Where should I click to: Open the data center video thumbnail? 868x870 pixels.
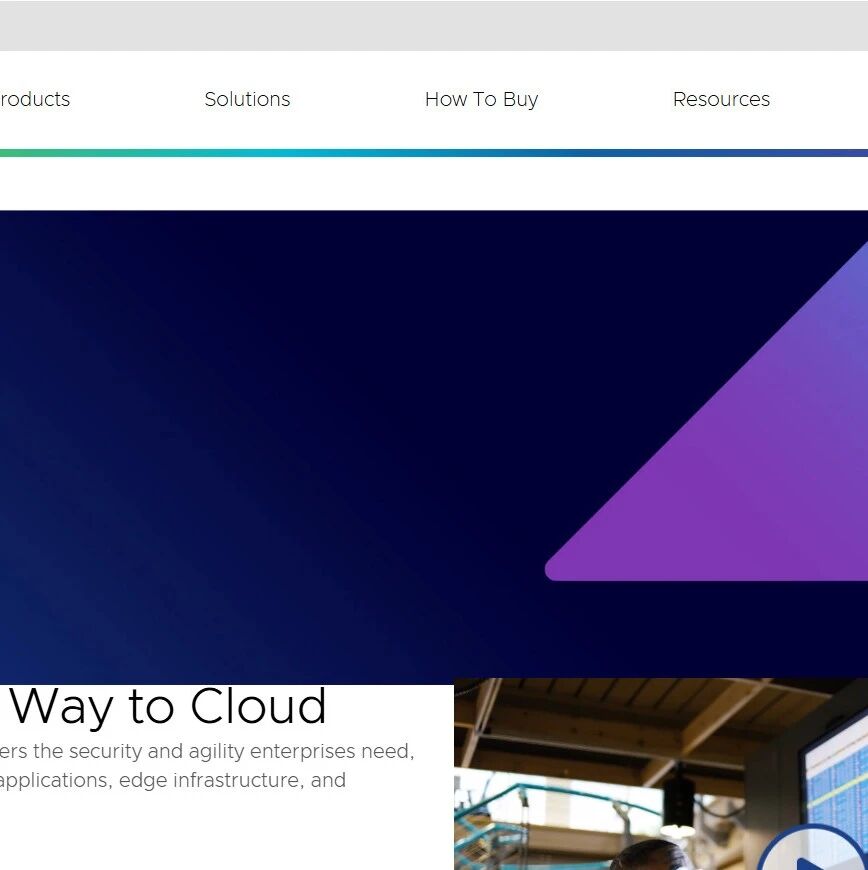pyautogui.click(x=661, y=774)
